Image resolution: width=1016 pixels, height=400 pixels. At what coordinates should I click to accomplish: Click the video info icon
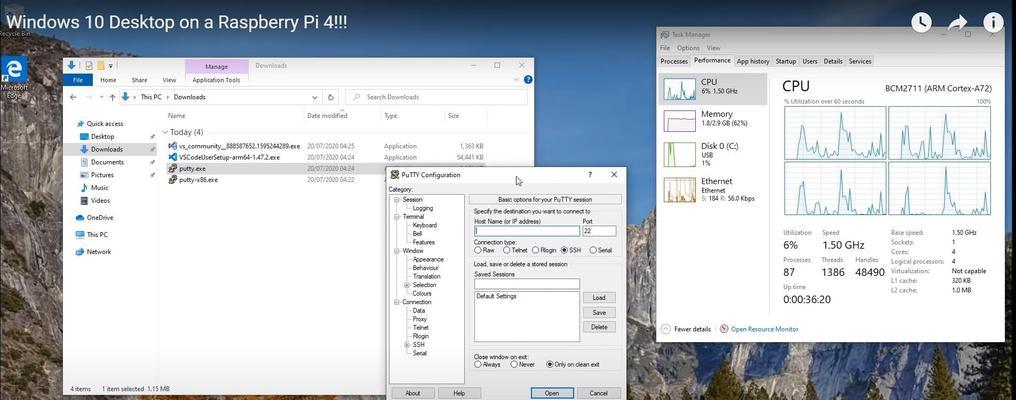pos(993,22)
